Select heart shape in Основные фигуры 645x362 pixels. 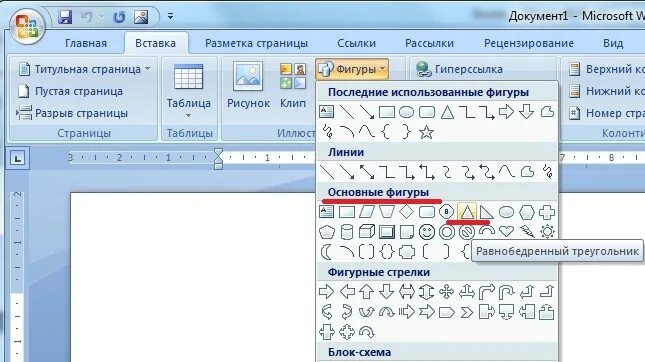point(506,232)
